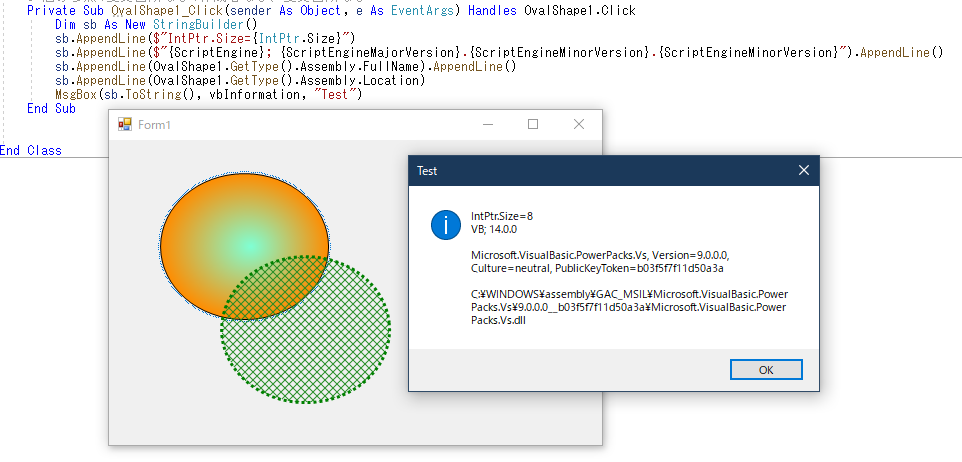Screen dimensions: 962x462
Task: Click the OK button in Test dialog
Action: (765, 370)
